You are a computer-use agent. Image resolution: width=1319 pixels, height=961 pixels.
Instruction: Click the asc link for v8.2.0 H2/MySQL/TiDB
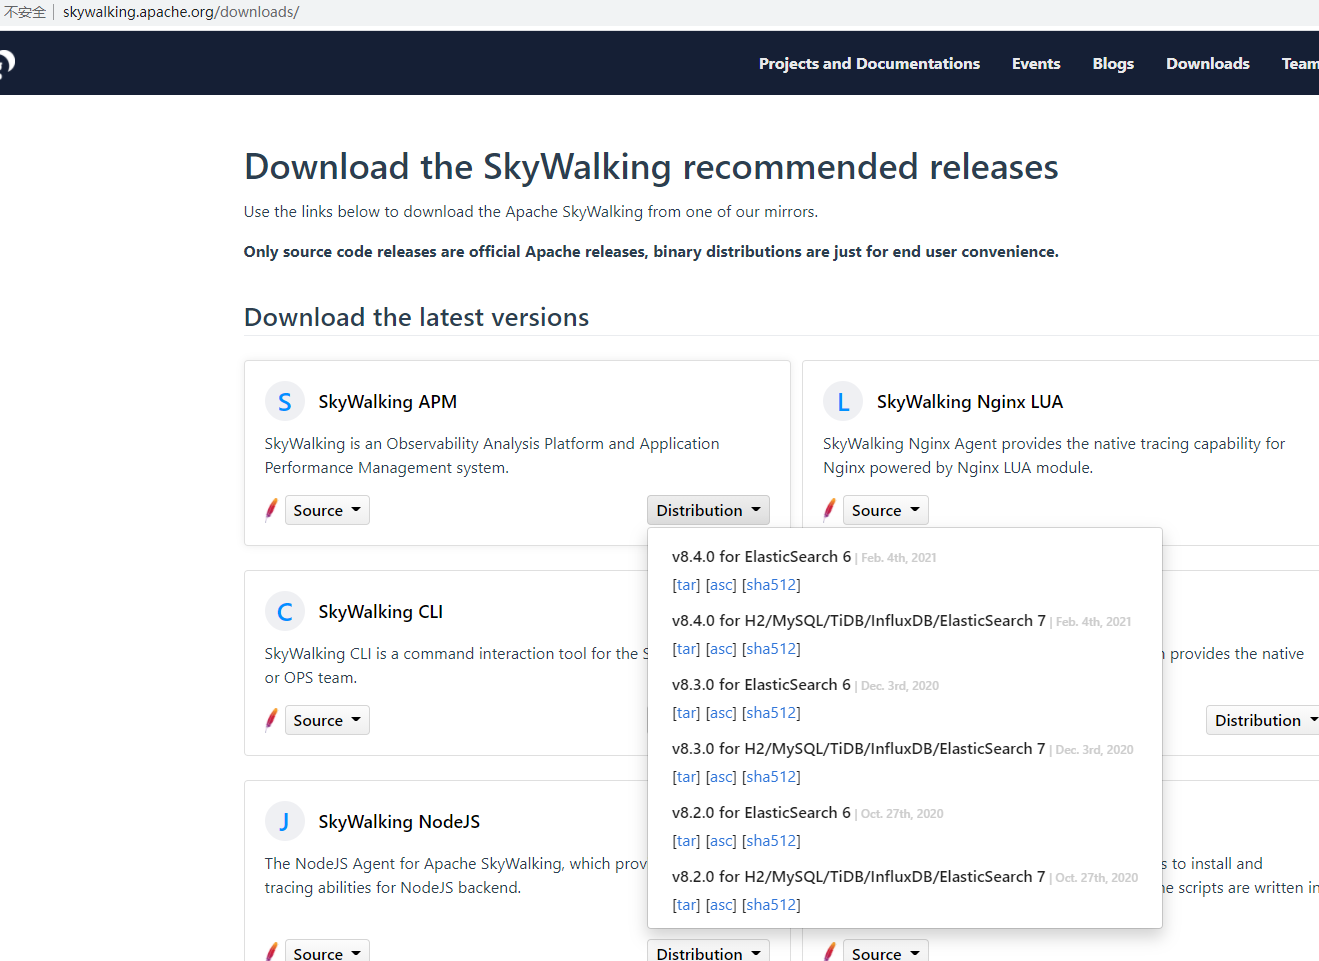[721, 904]
